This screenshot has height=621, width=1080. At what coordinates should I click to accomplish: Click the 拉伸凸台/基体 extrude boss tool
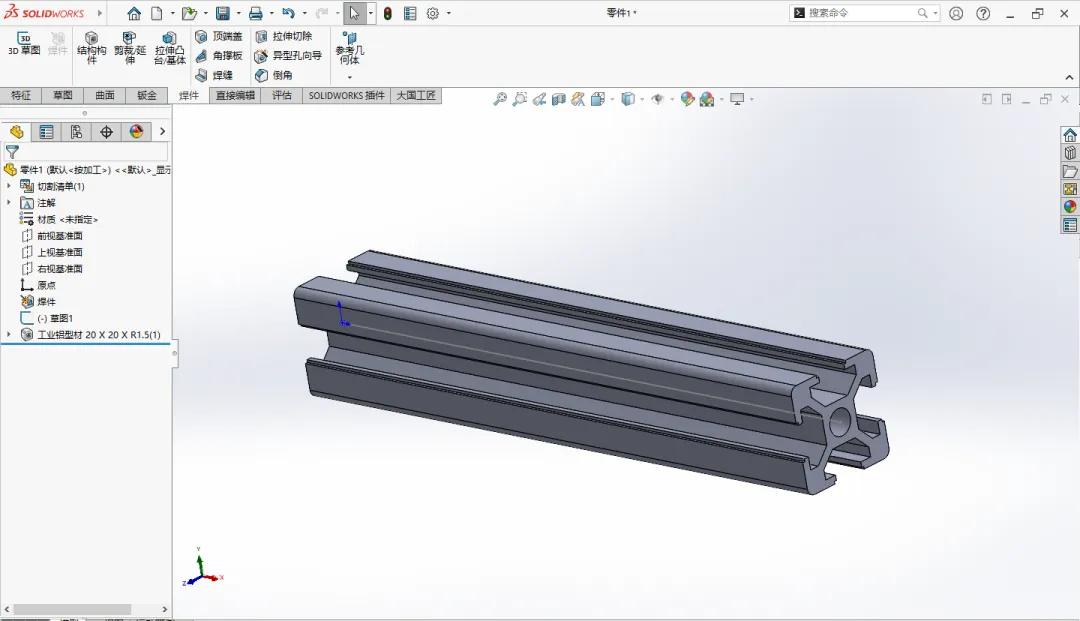[x=169, y=48]
